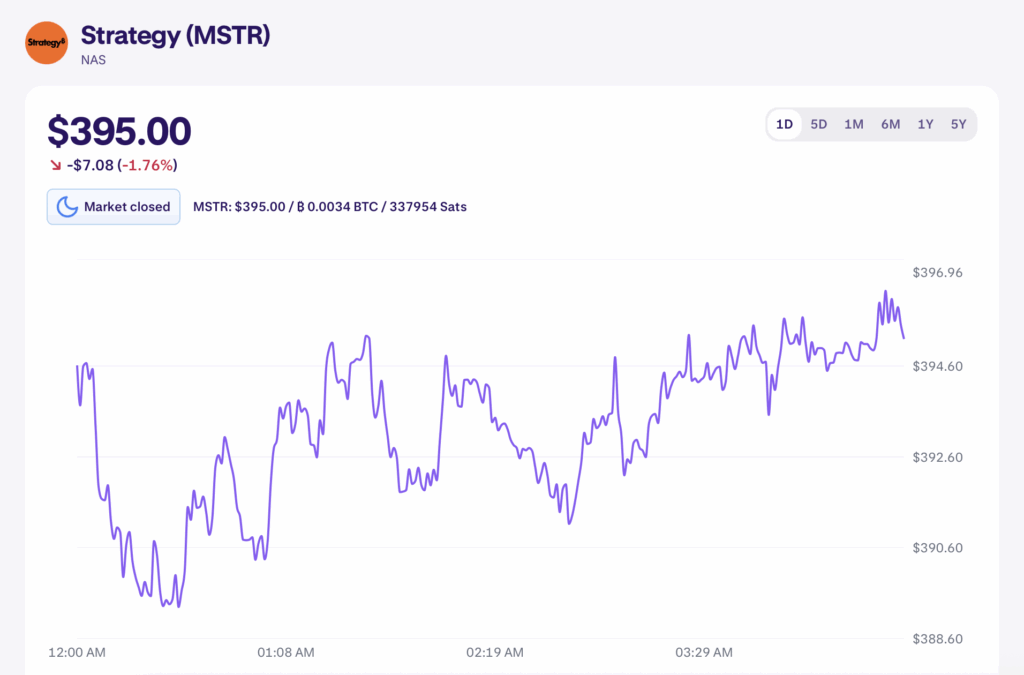
Task: Click the -$7.08 price change value
Action: pos(90,165)
